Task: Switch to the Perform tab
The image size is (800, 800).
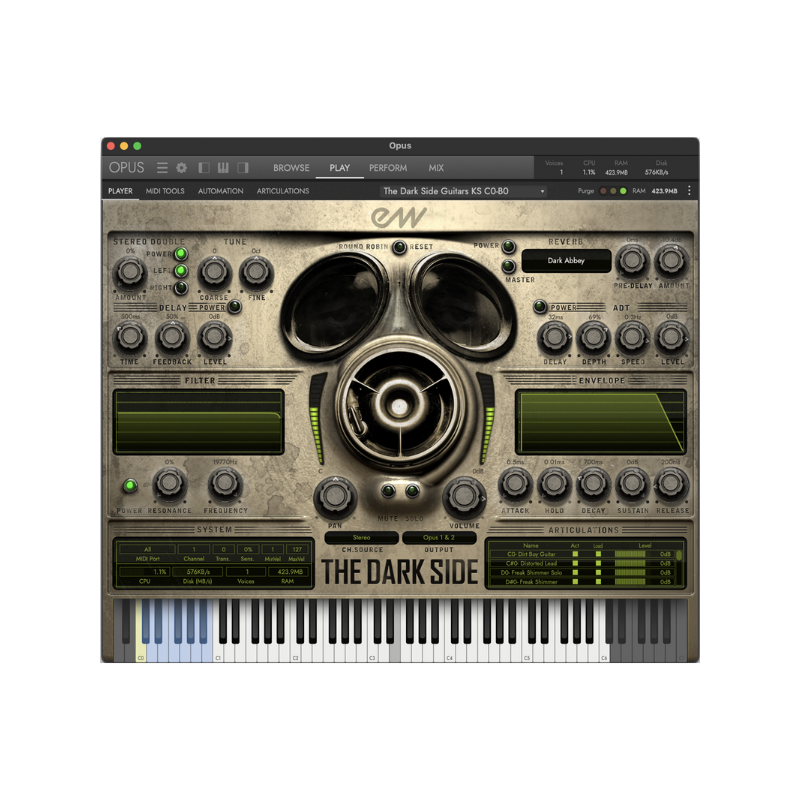Action: click(388, 168)
